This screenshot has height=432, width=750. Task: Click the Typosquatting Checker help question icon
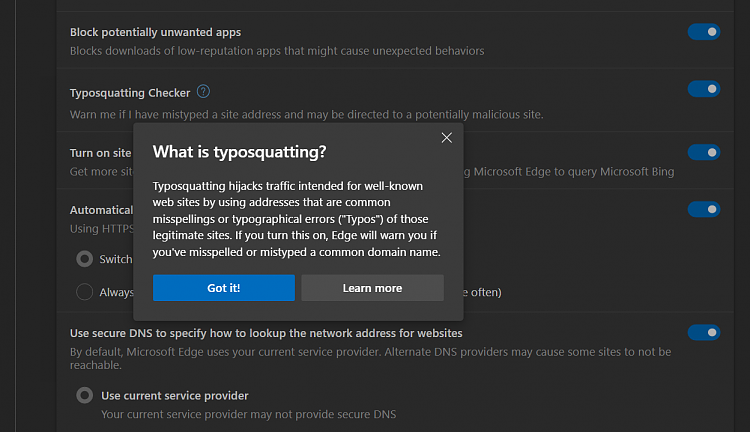click(203, 91)
